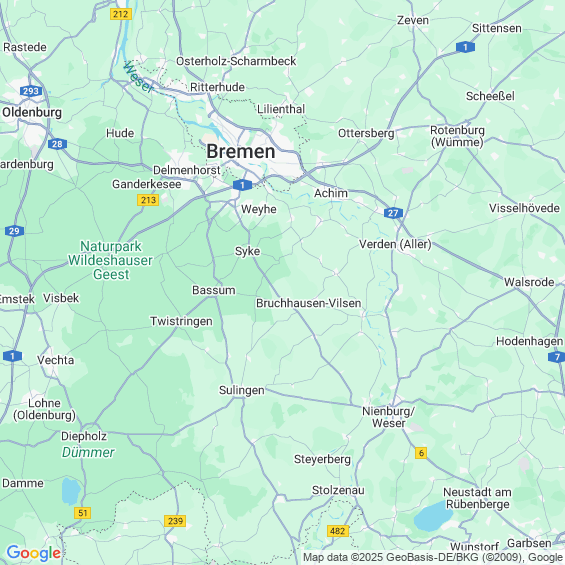Click the Dümmer lake label
565x565 pixels.
[x=88, y=452]
